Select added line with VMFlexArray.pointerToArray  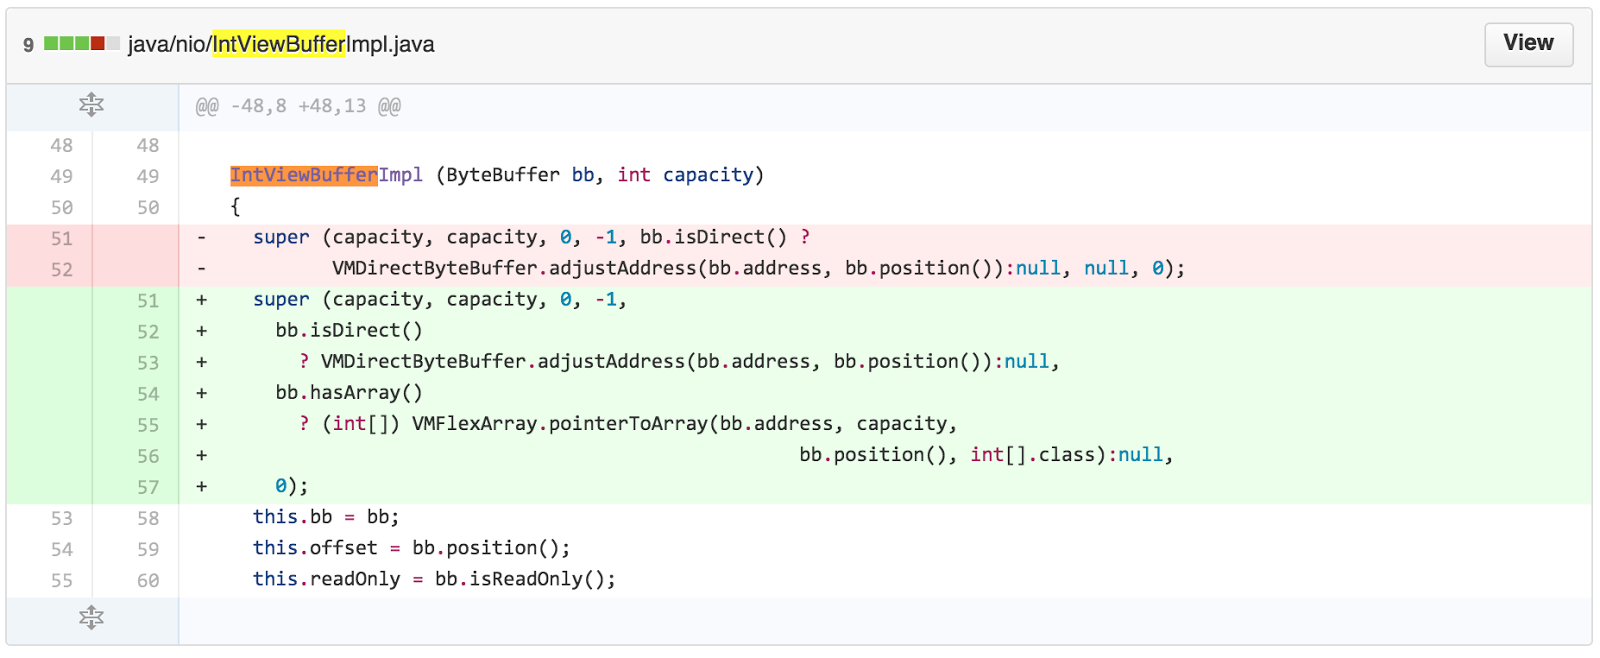(628, 424)
